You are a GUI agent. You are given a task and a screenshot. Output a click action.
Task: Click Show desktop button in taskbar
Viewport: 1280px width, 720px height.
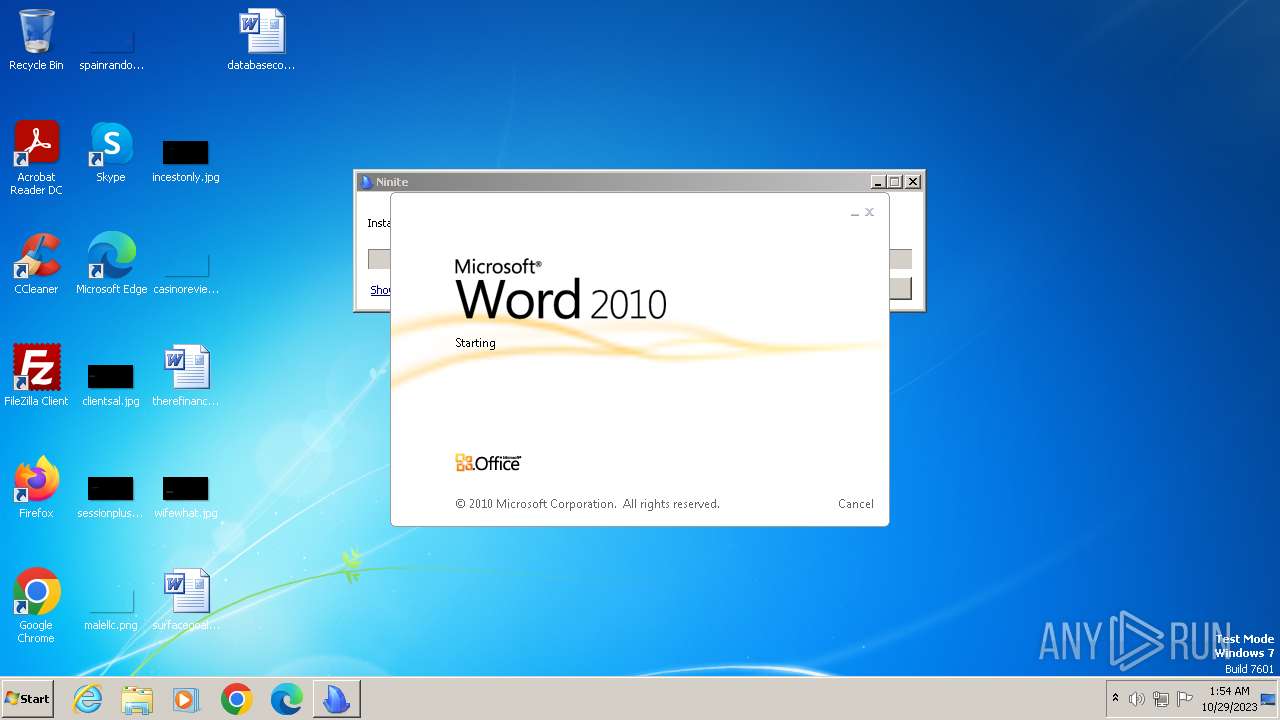tap(1269, 699)
